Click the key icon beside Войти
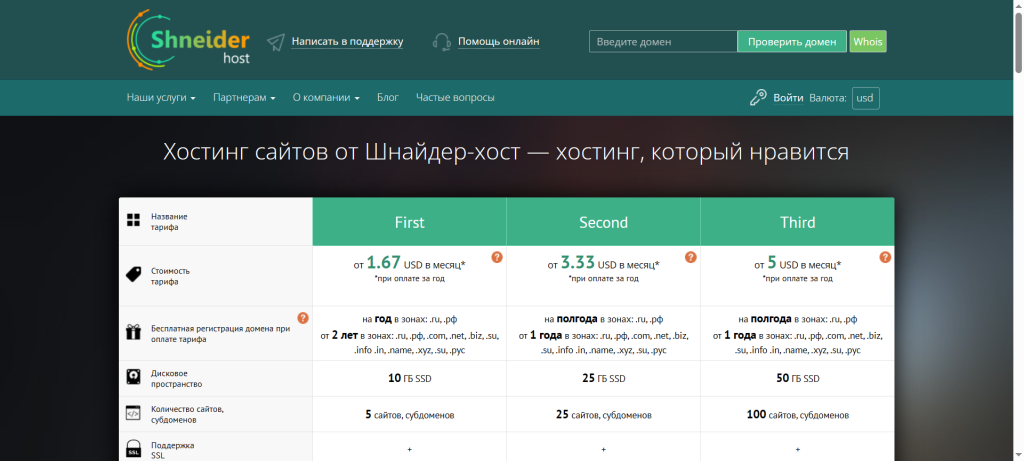This screenshot has height=461, width=1024. click(x=758, y=98)
